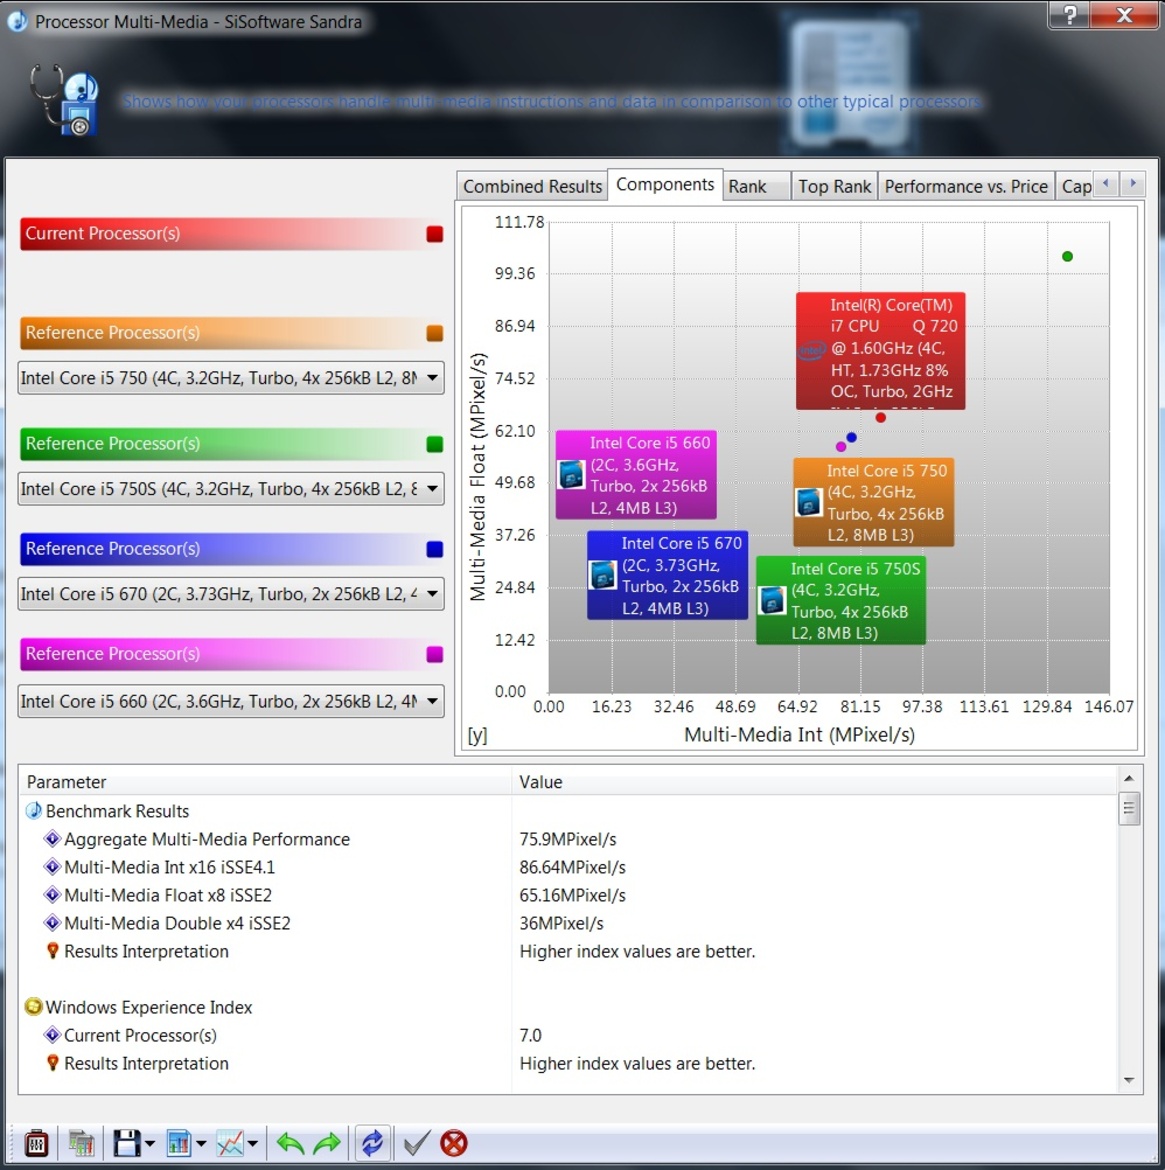Click the Windows Experience Index heading icon
The image size is (1165, 1170).
pos(34,1007)
